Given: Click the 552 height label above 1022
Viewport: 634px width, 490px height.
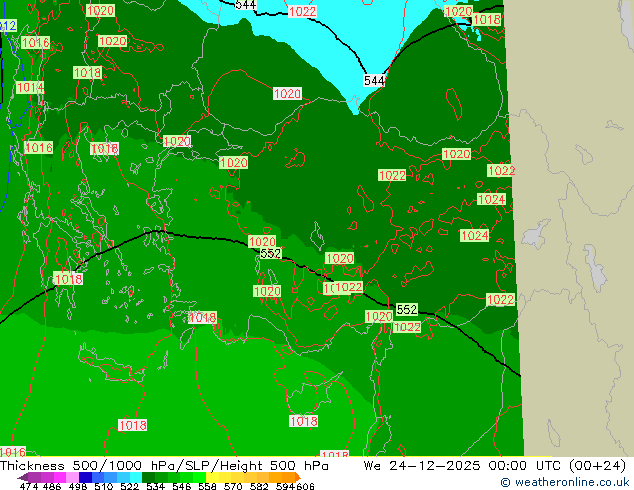Looking at the screenshot, I should click(406, 309).
